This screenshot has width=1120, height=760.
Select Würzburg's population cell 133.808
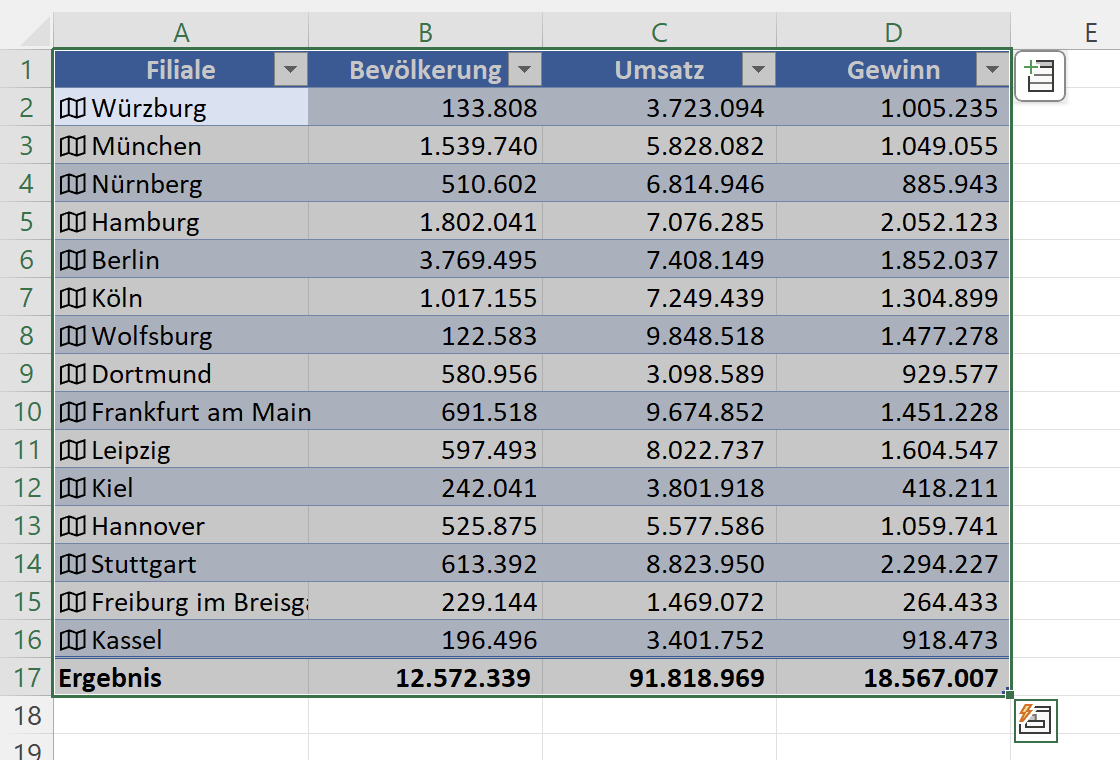[426, 108]
